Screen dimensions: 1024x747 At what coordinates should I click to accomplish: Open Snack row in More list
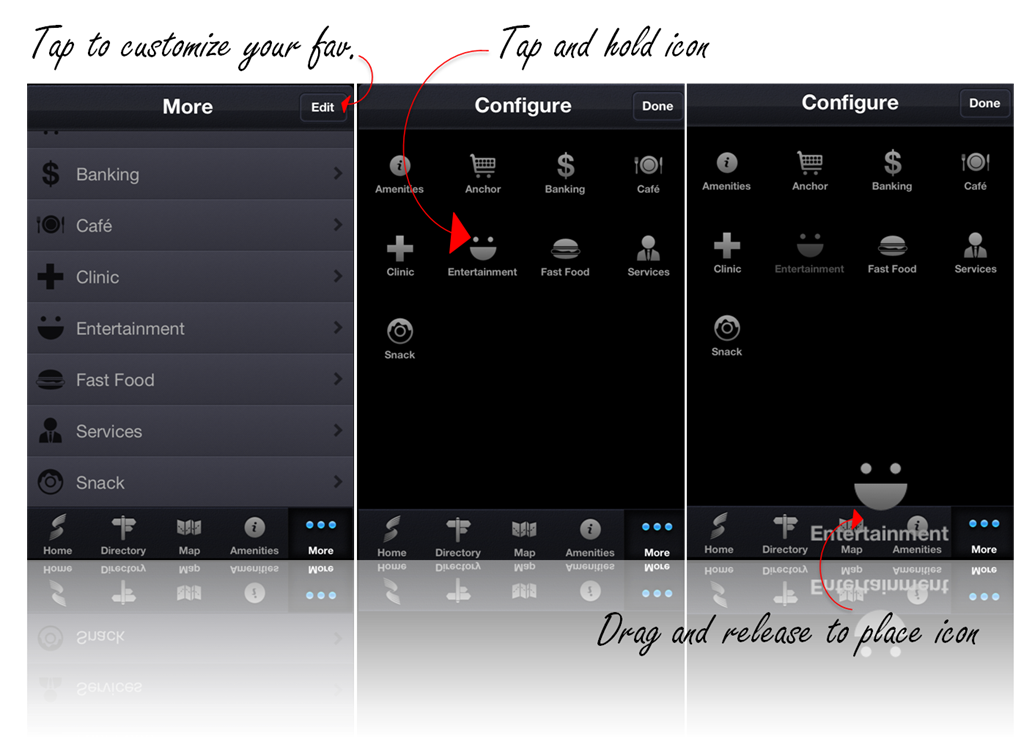[191, 483]
